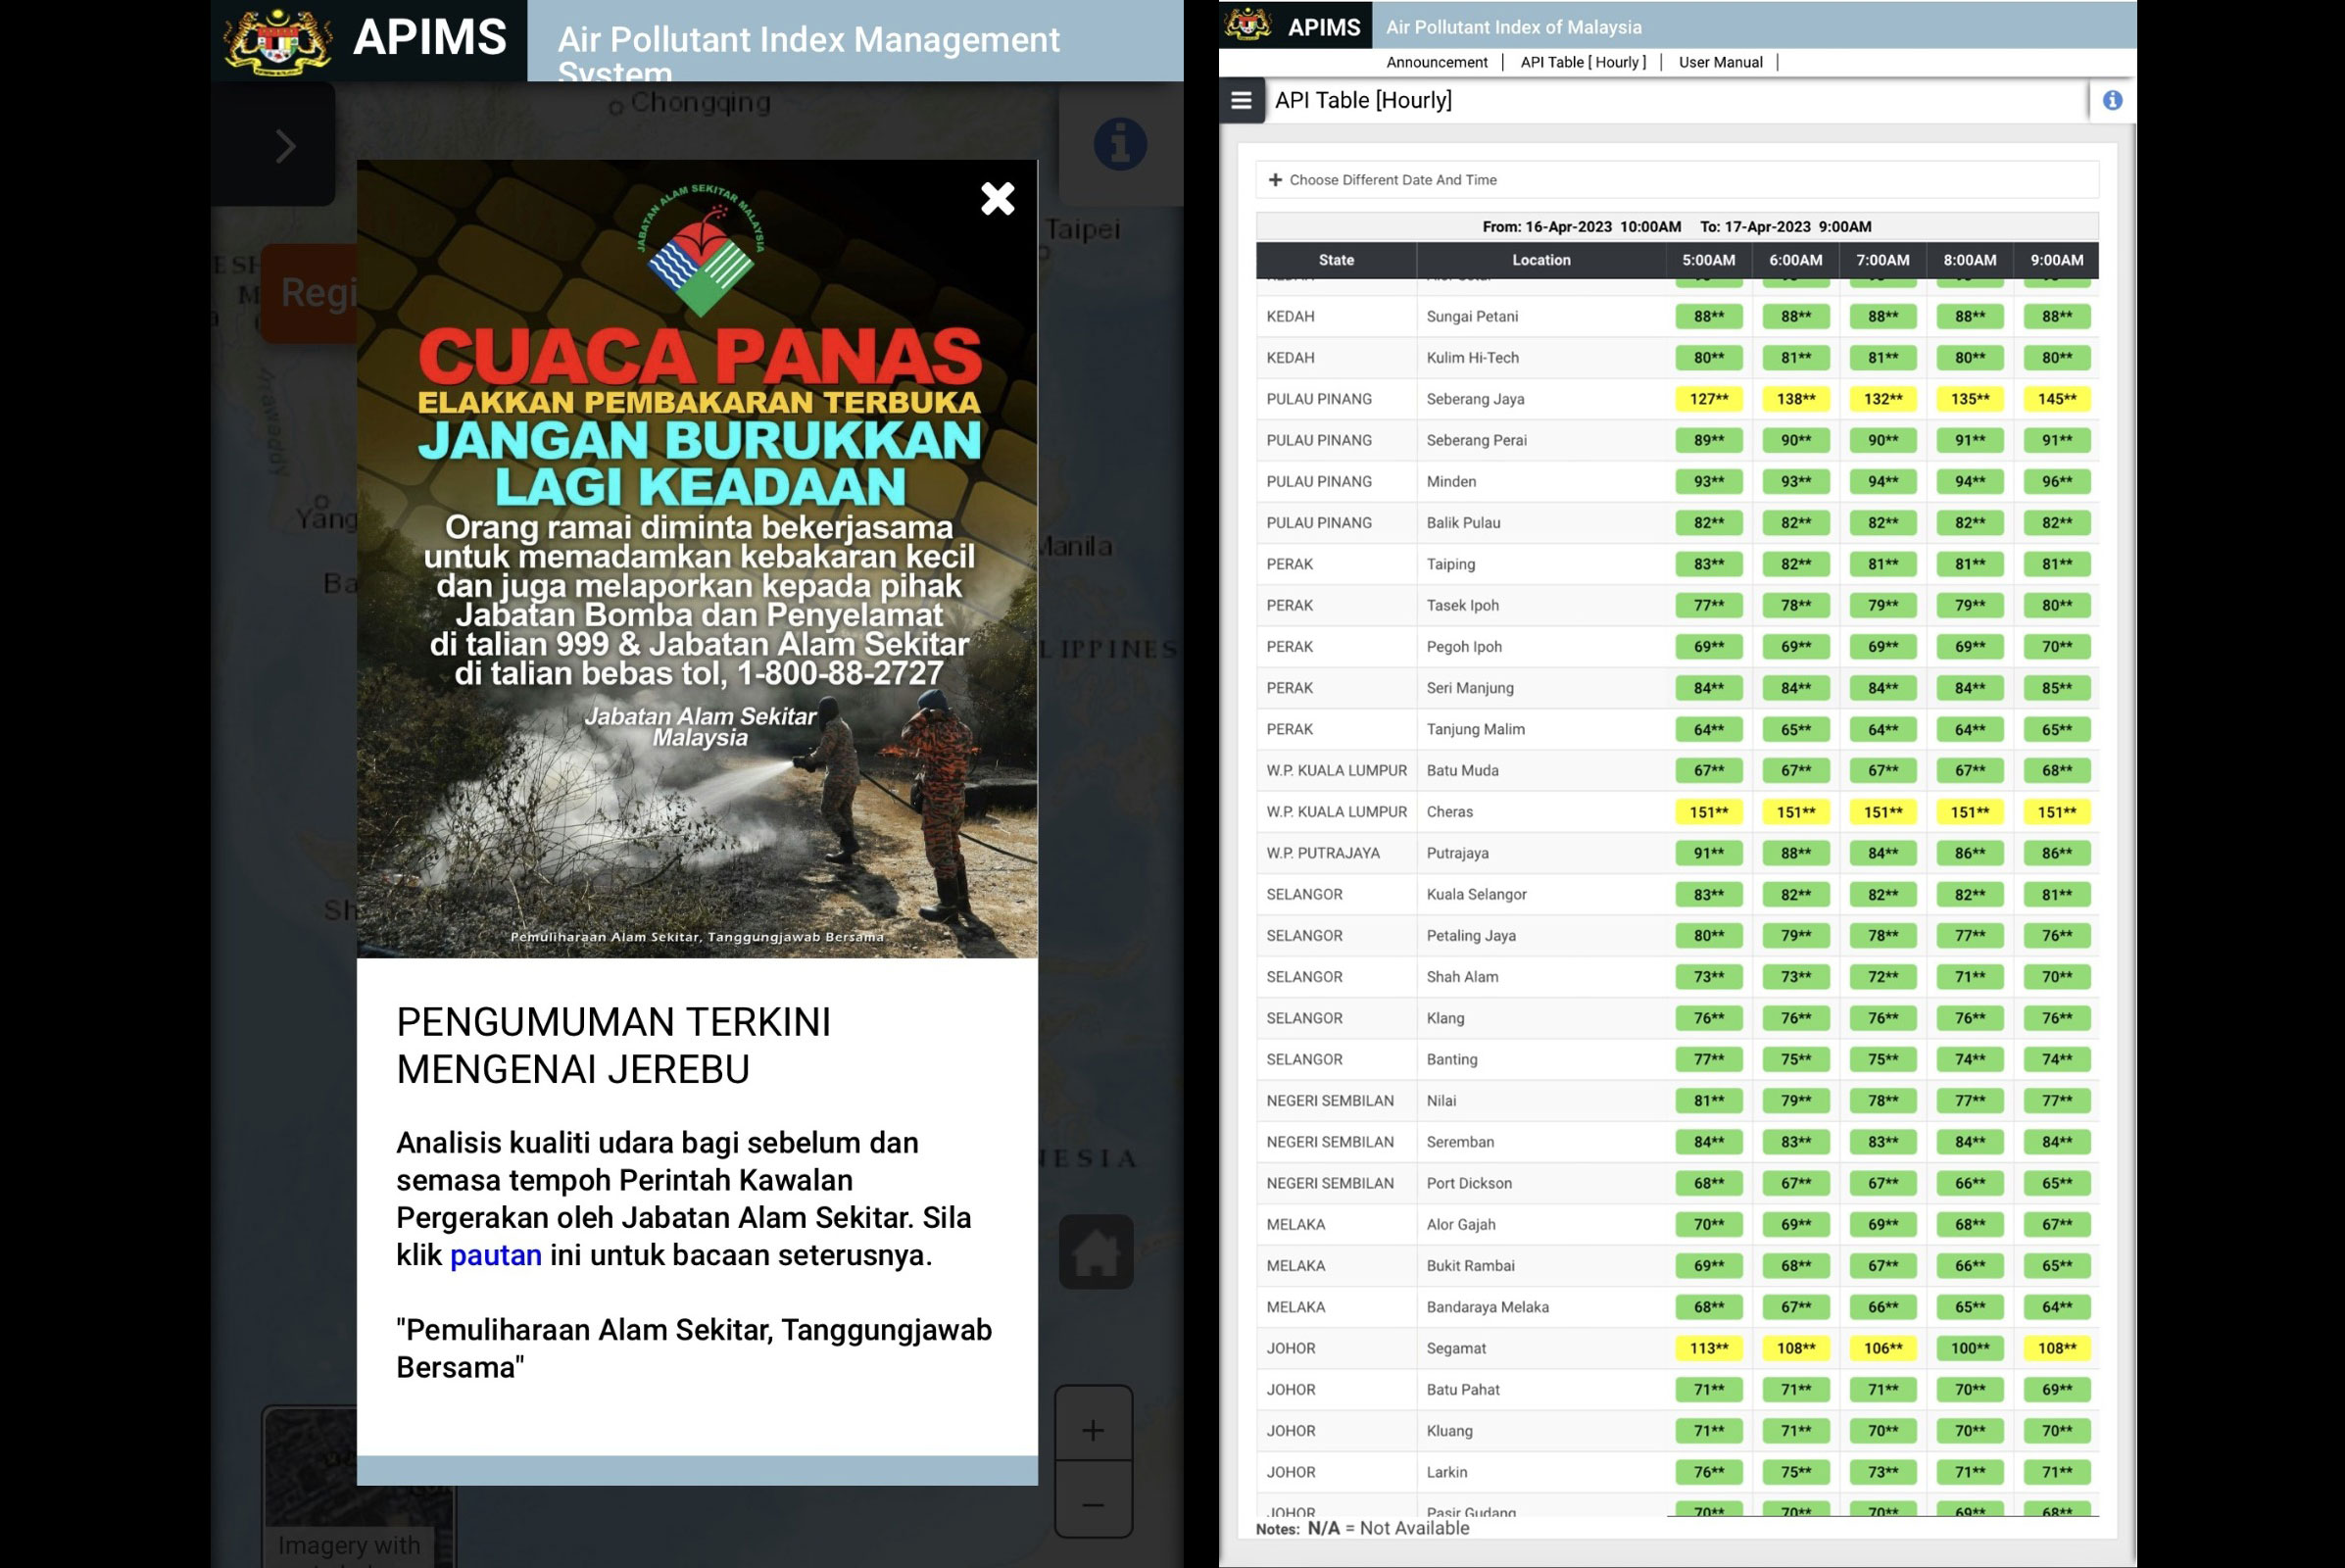This screenshot has height=1568, width=2345.
Task: Click the Cuaca Panas poster image
Action: 697,559
